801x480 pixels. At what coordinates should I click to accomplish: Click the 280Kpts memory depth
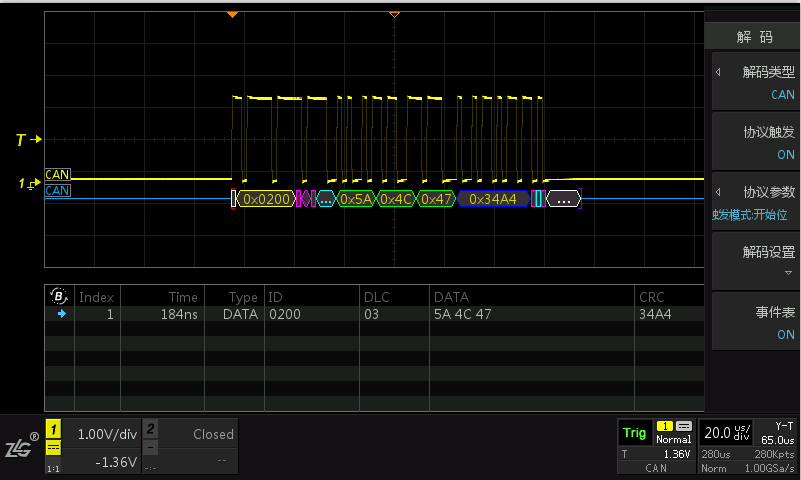[x=774, y=454]
